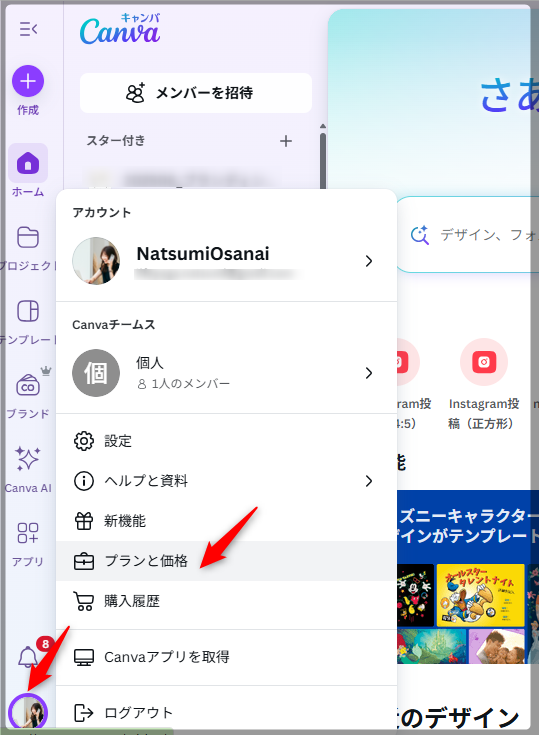Open Canva AI sparkle icon
Image resolution: width=539 pixels, height=735 pixels.
28,458
